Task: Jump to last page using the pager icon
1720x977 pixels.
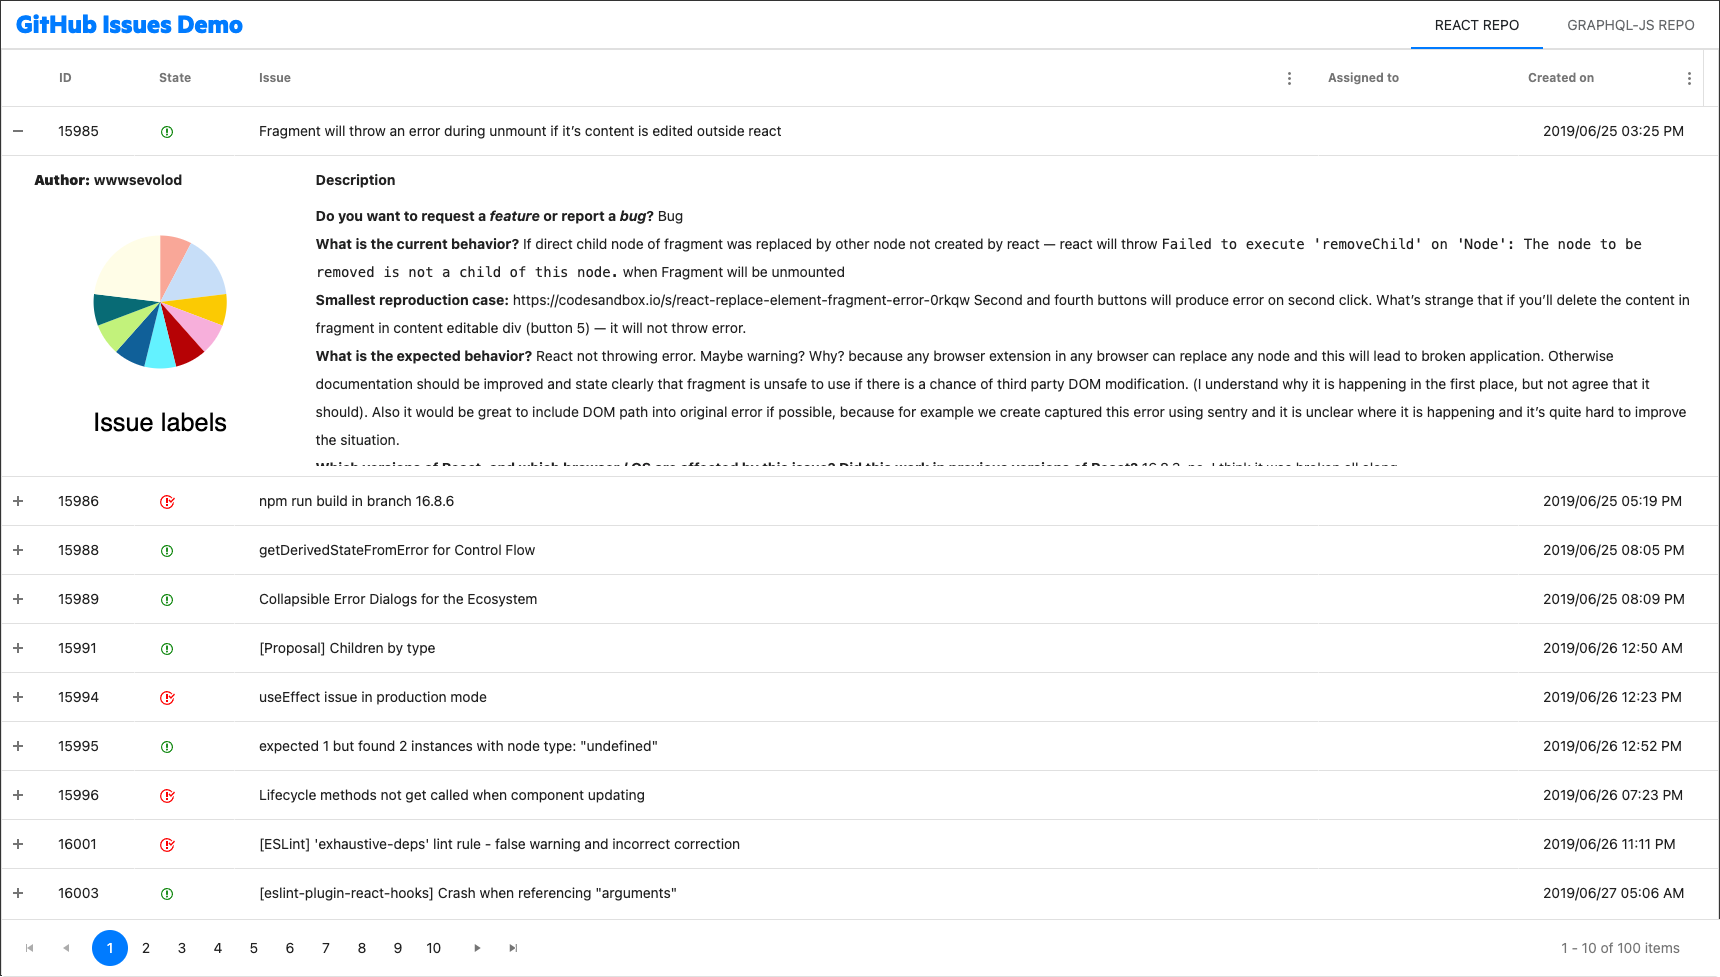Action: pyautogui.click(x=513, y=948)
